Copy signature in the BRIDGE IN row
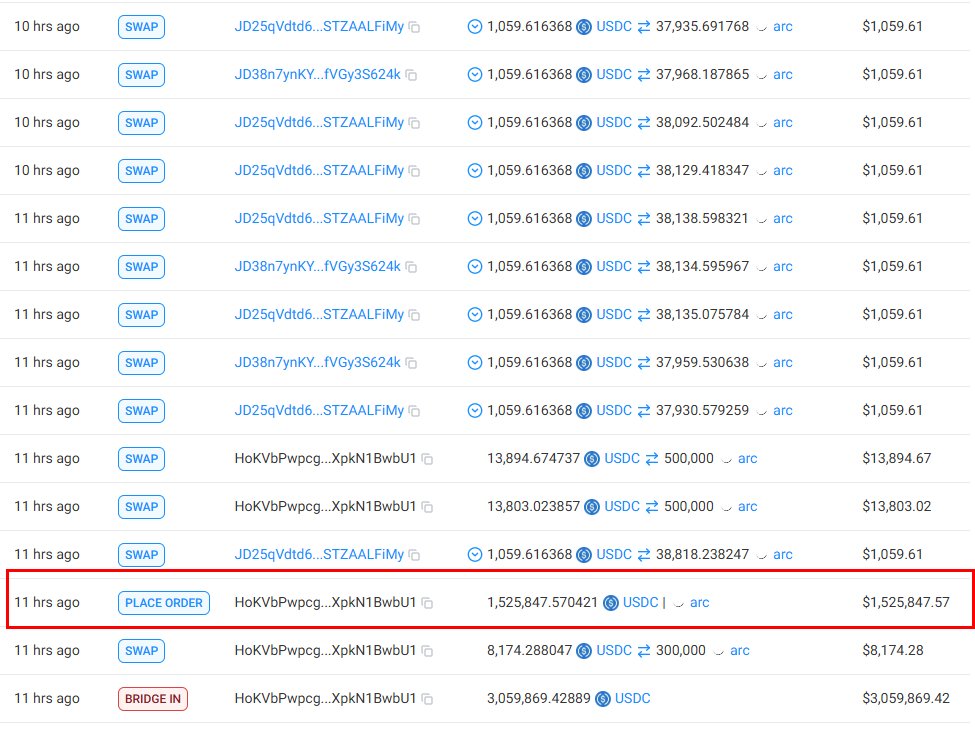975x733 pixels. click(x=427, y=699)
